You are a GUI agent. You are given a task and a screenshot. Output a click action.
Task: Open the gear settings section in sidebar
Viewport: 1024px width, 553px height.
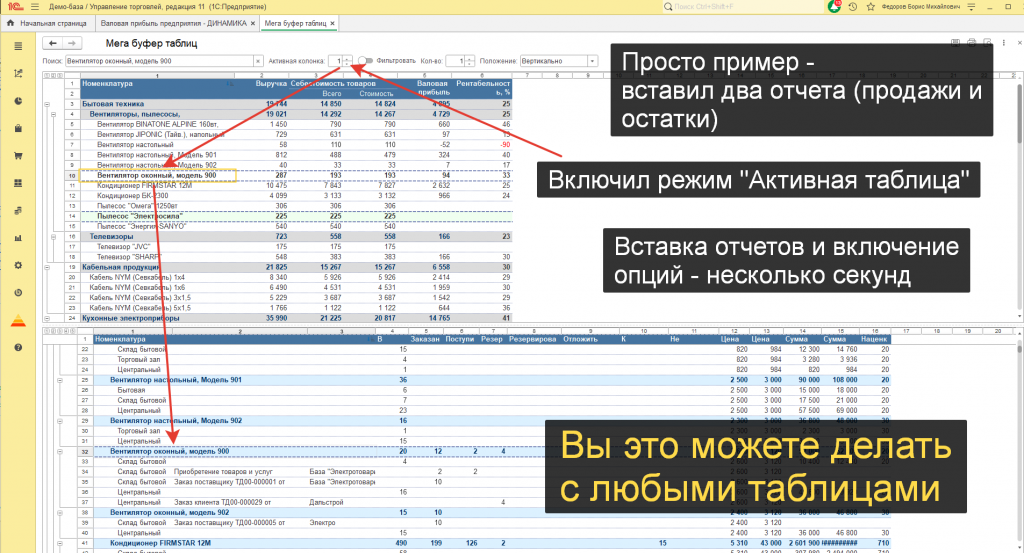pyautogui.click(x=18, y=266)
